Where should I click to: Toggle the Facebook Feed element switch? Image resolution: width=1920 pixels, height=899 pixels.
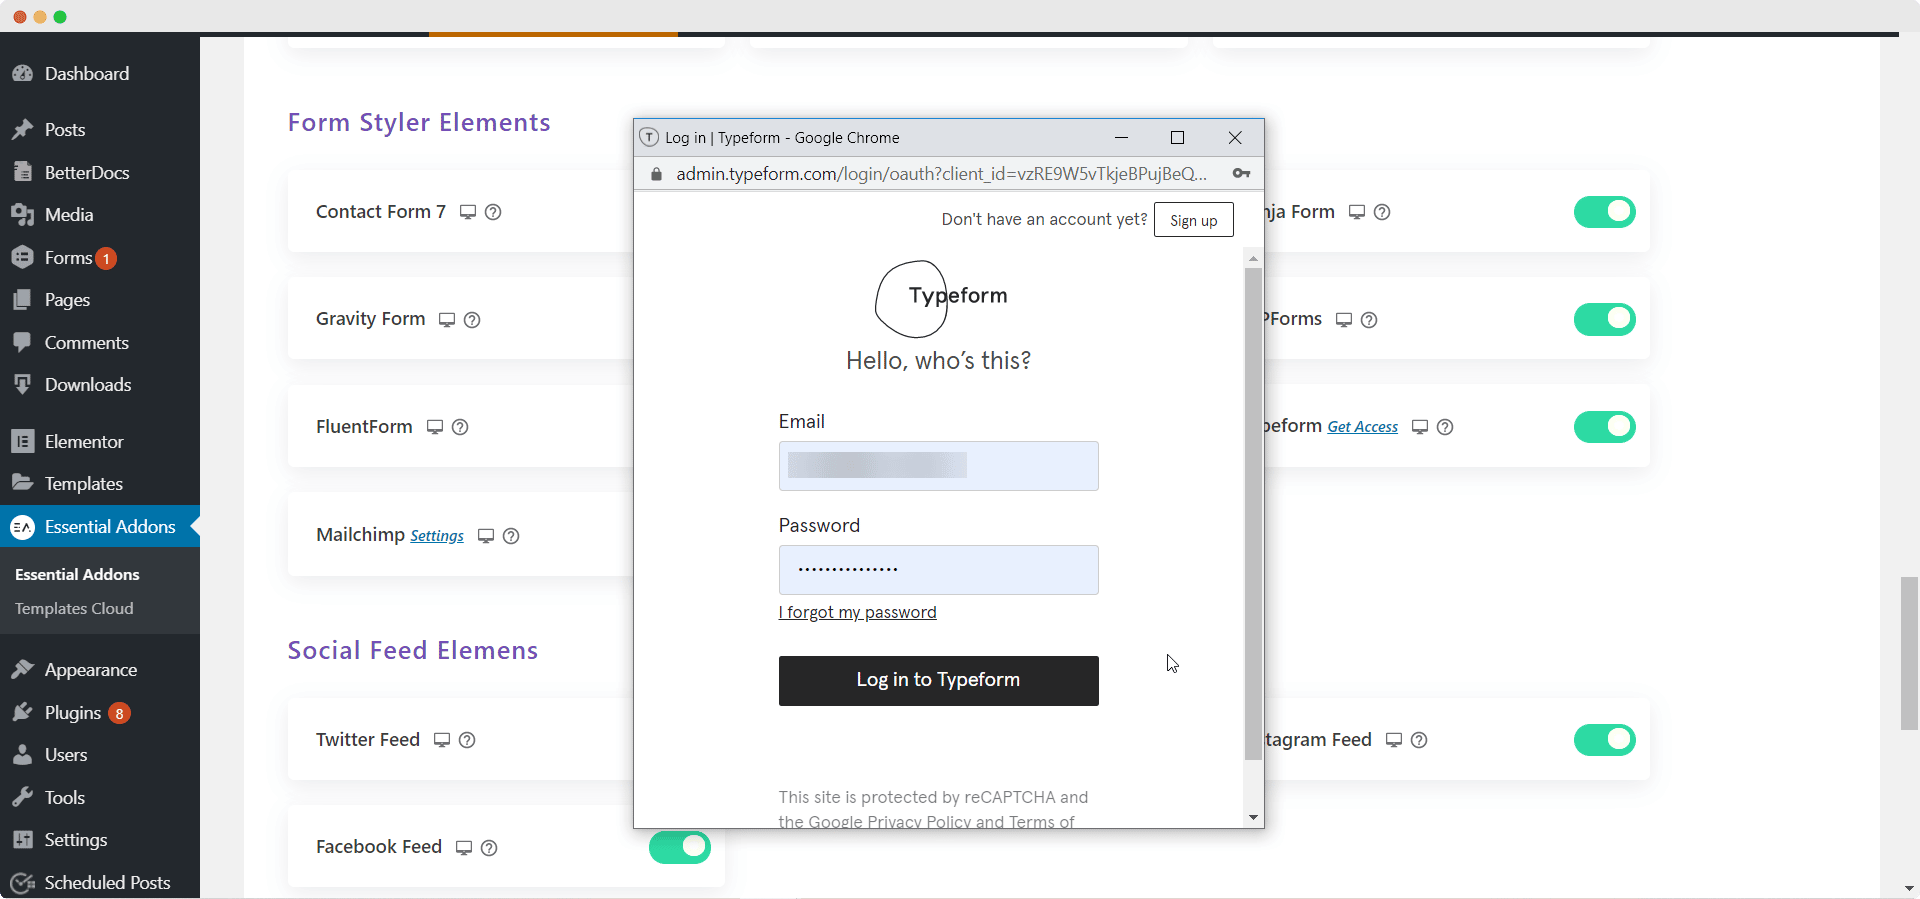coord(680,847)
